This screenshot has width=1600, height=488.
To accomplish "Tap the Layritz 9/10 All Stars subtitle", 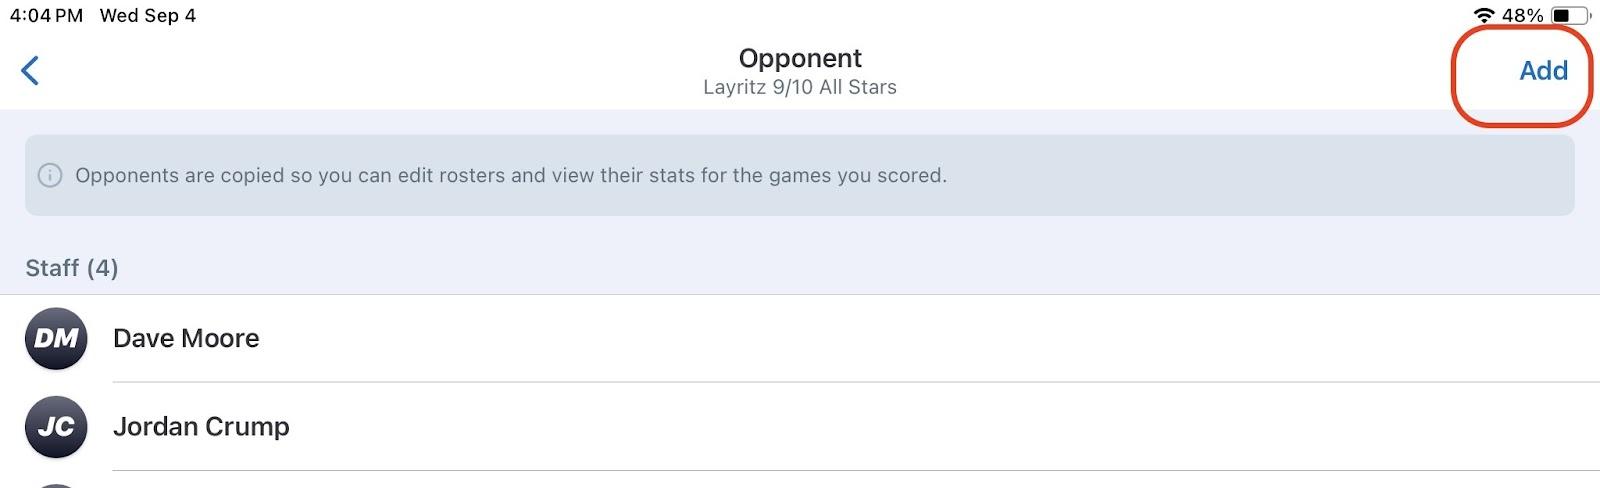I will pyautogui.click(x=800, y=87).
